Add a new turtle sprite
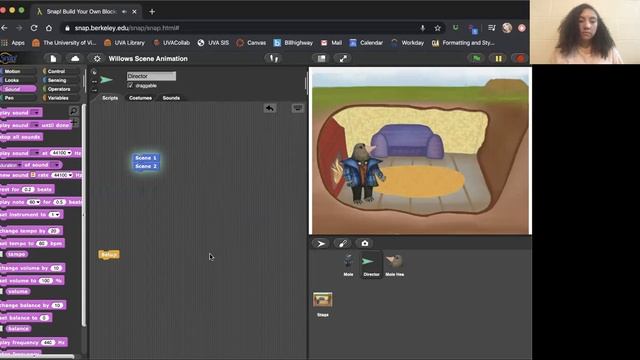The image size is (640, 360). coord(321,244)
